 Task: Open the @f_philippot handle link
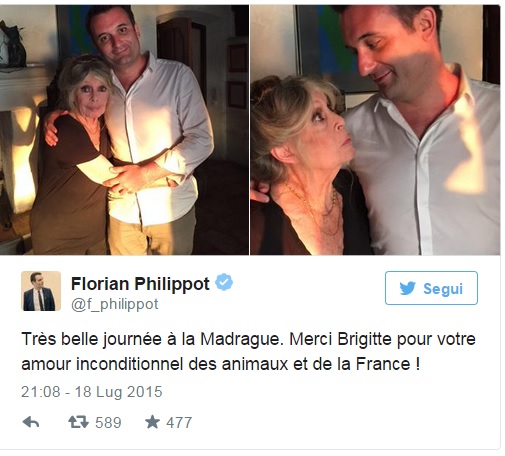115,304
